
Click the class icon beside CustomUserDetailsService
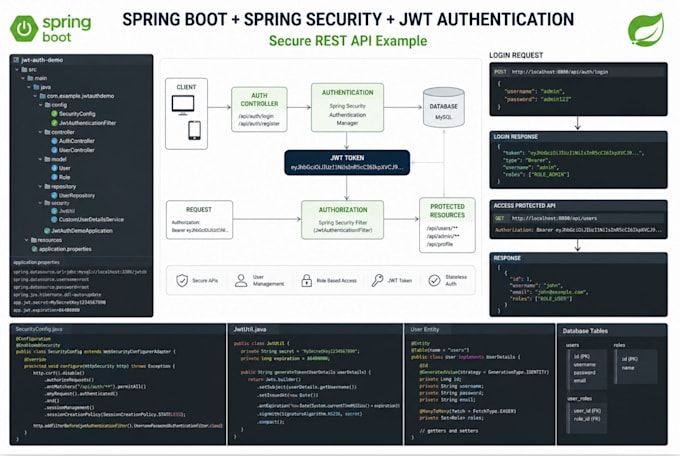click(54, 220)
